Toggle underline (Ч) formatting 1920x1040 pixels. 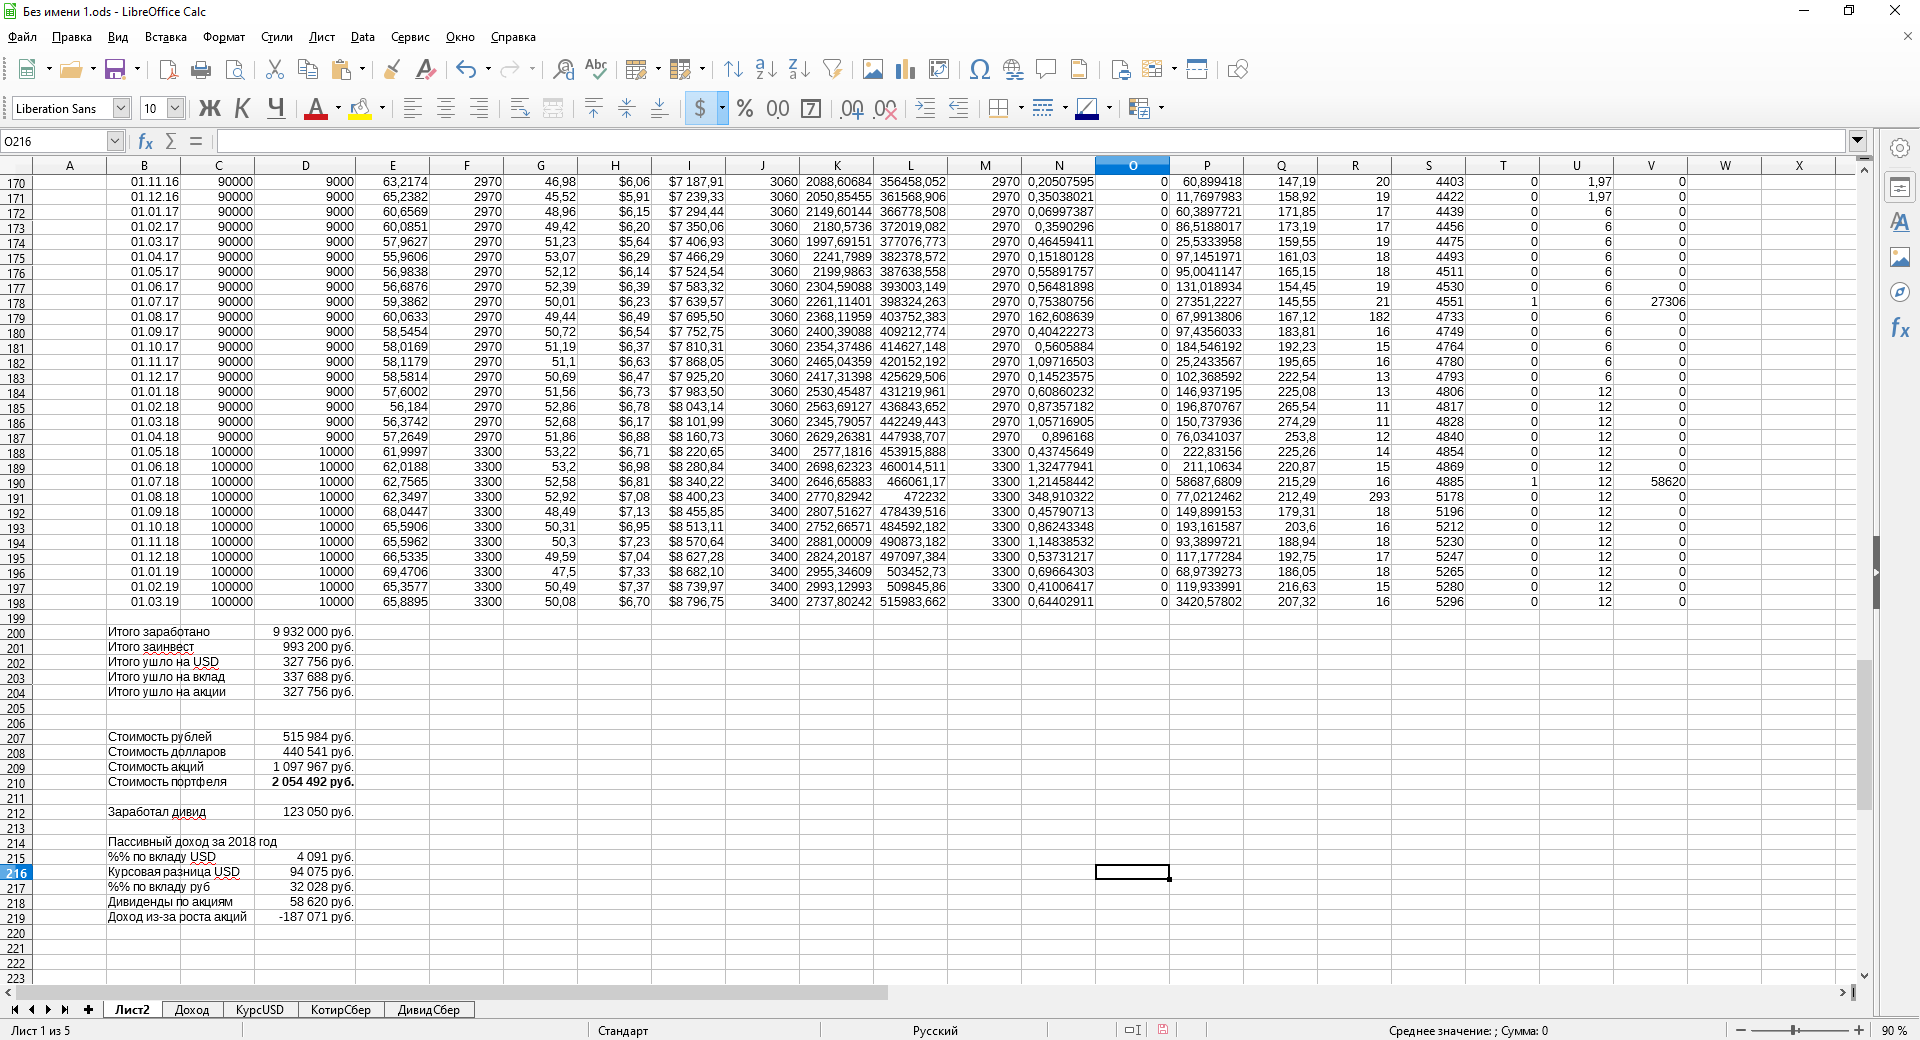tap(276, 108)
